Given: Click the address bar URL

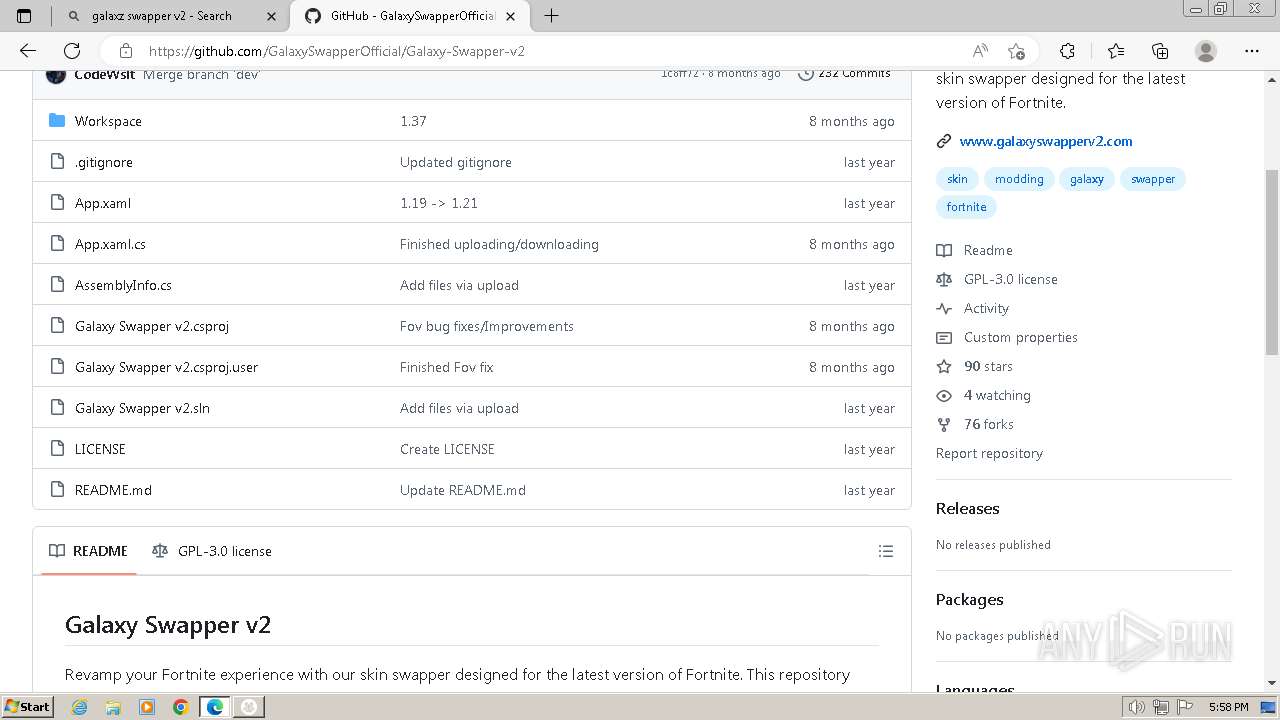Looking at the screenshot, I should click(x=337, y=51).
